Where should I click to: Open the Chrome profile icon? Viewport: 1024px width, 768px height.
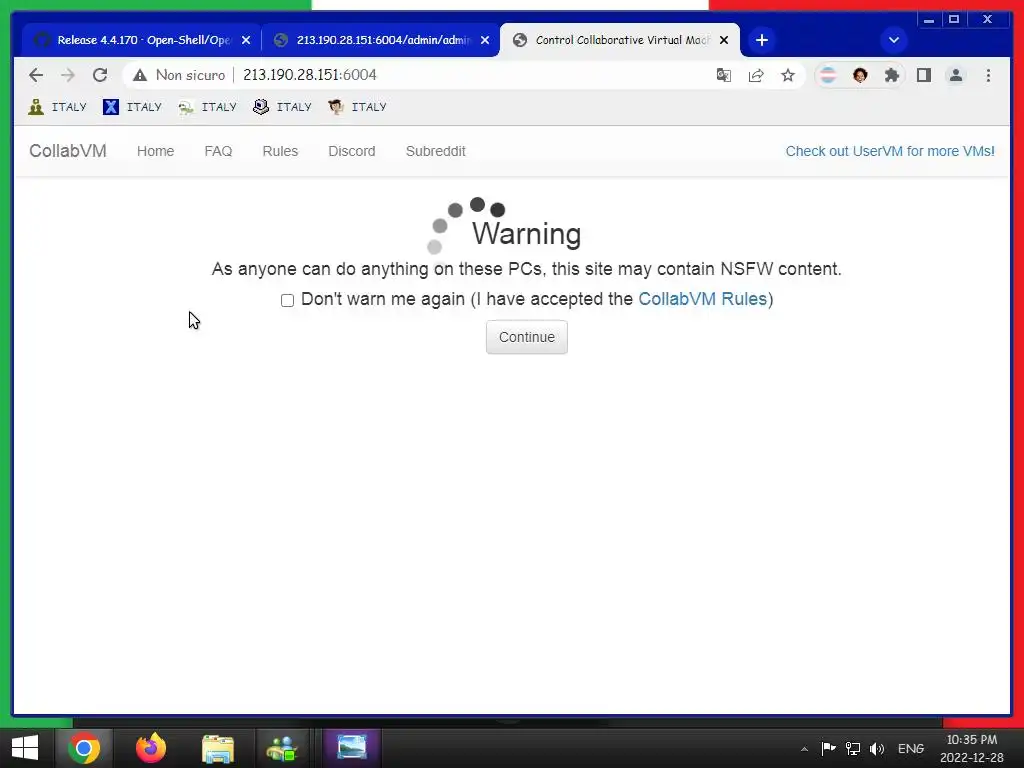[x=956, y=75]
